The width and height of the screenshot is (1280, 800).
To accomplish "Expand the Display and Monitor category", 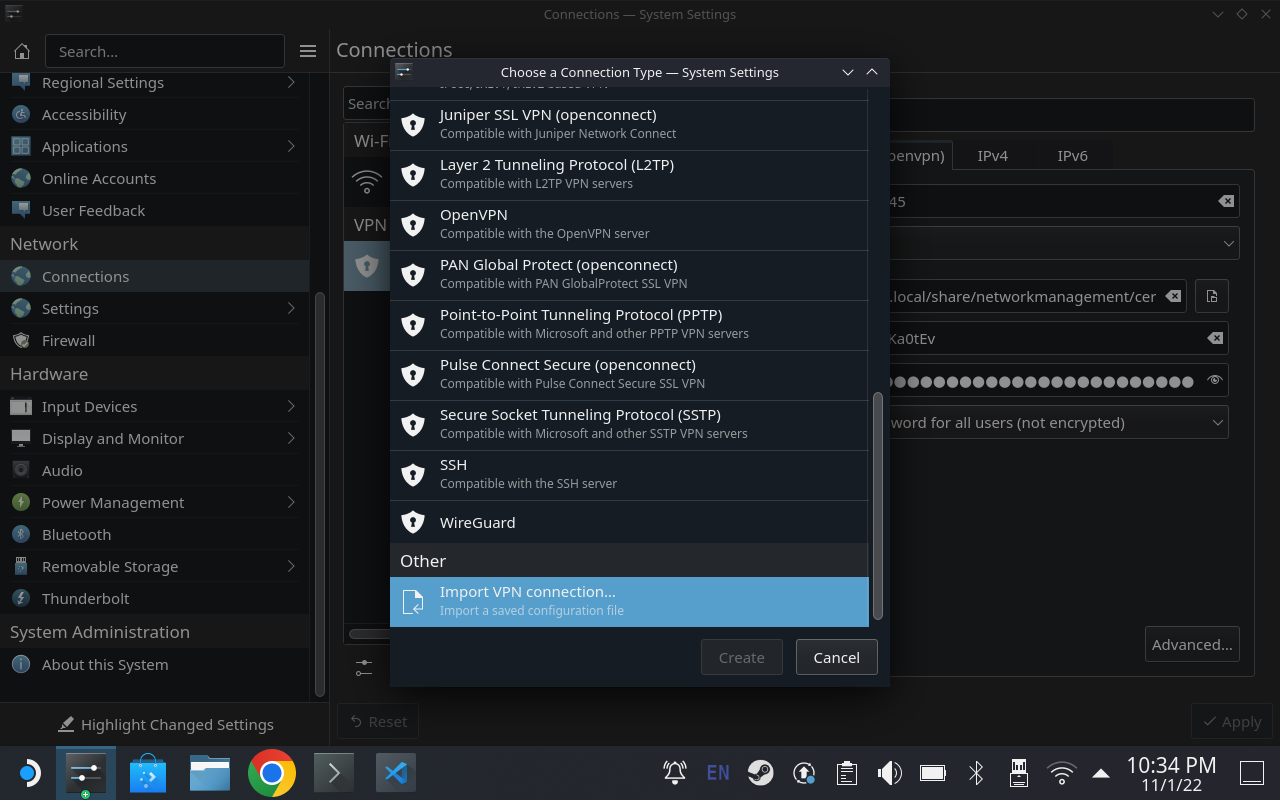I will pyautogui.click(x=291, y=438).
